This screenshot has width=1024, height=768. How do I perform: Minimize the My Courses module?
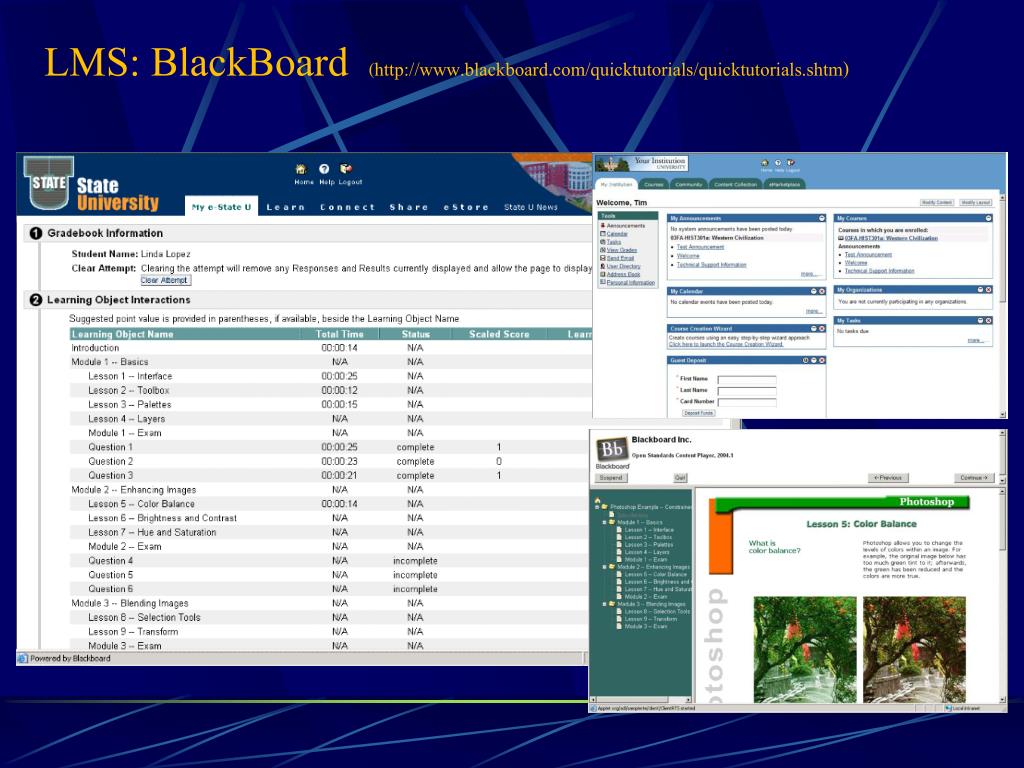click(x=989, y=218)
